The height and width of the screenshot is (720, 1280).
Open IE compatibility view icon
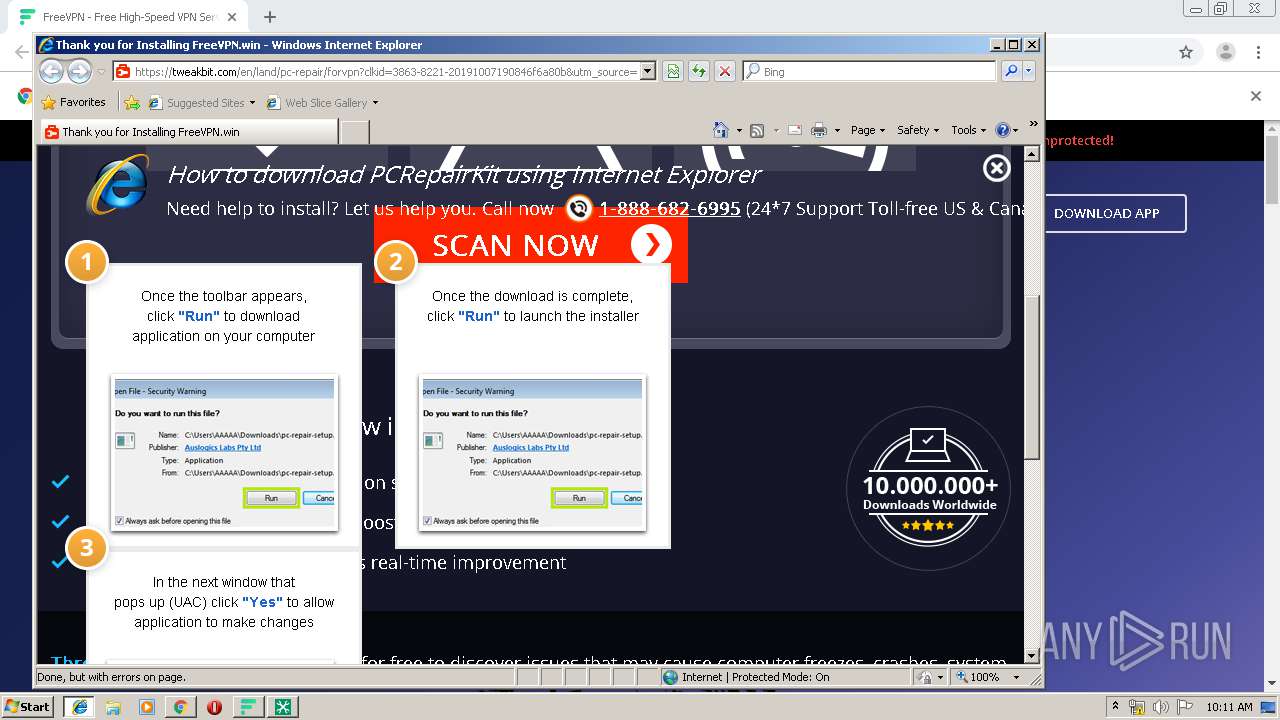(x=673, y=71)
